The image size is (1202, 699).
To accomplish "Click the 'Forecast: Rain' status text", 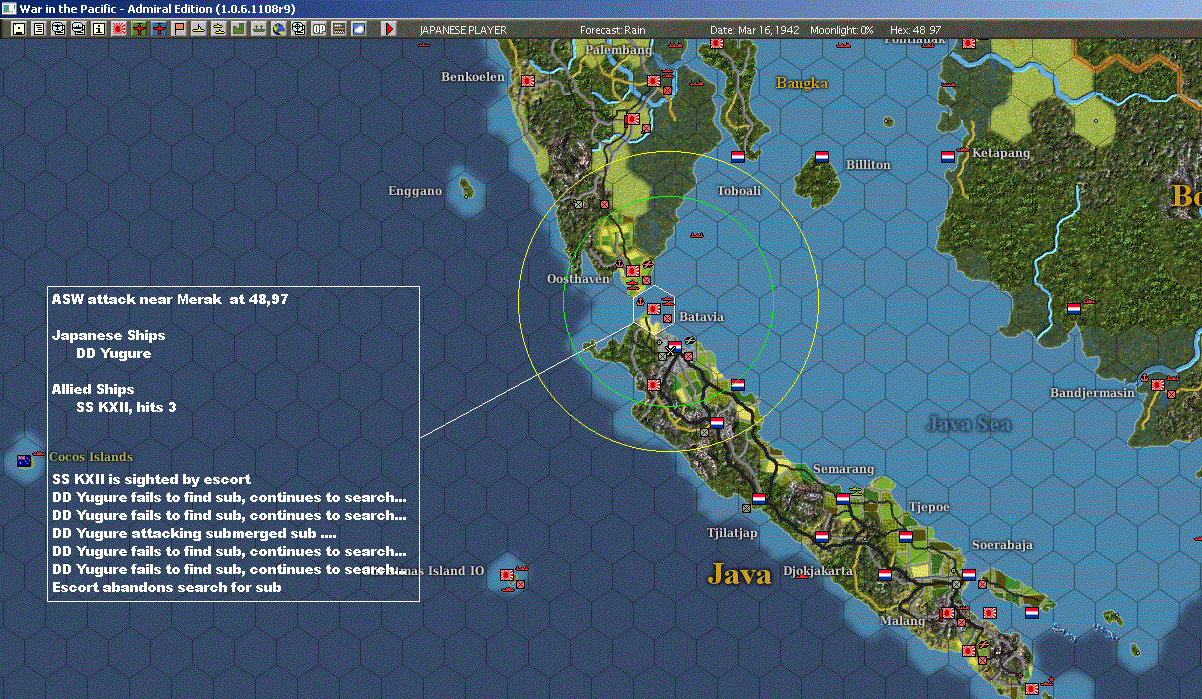I will click(613, 30).
